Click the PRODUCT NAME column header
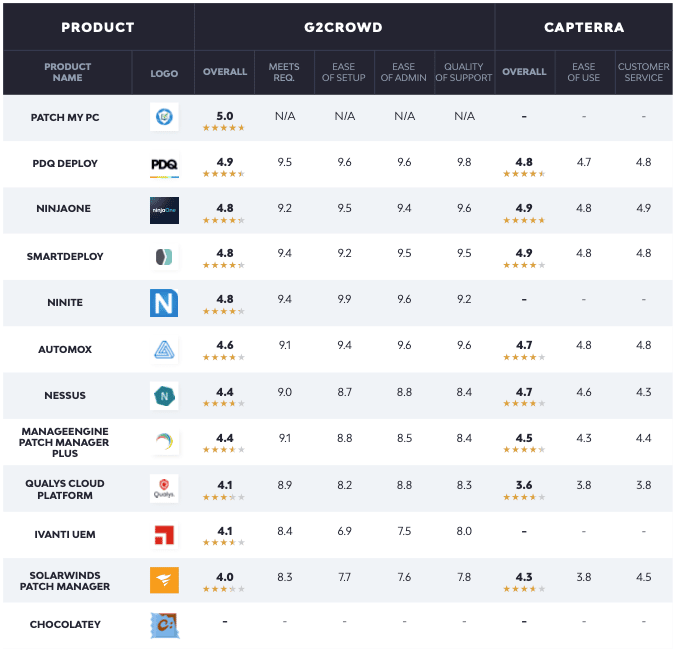 pyautogui.click(x=67, y=72)
